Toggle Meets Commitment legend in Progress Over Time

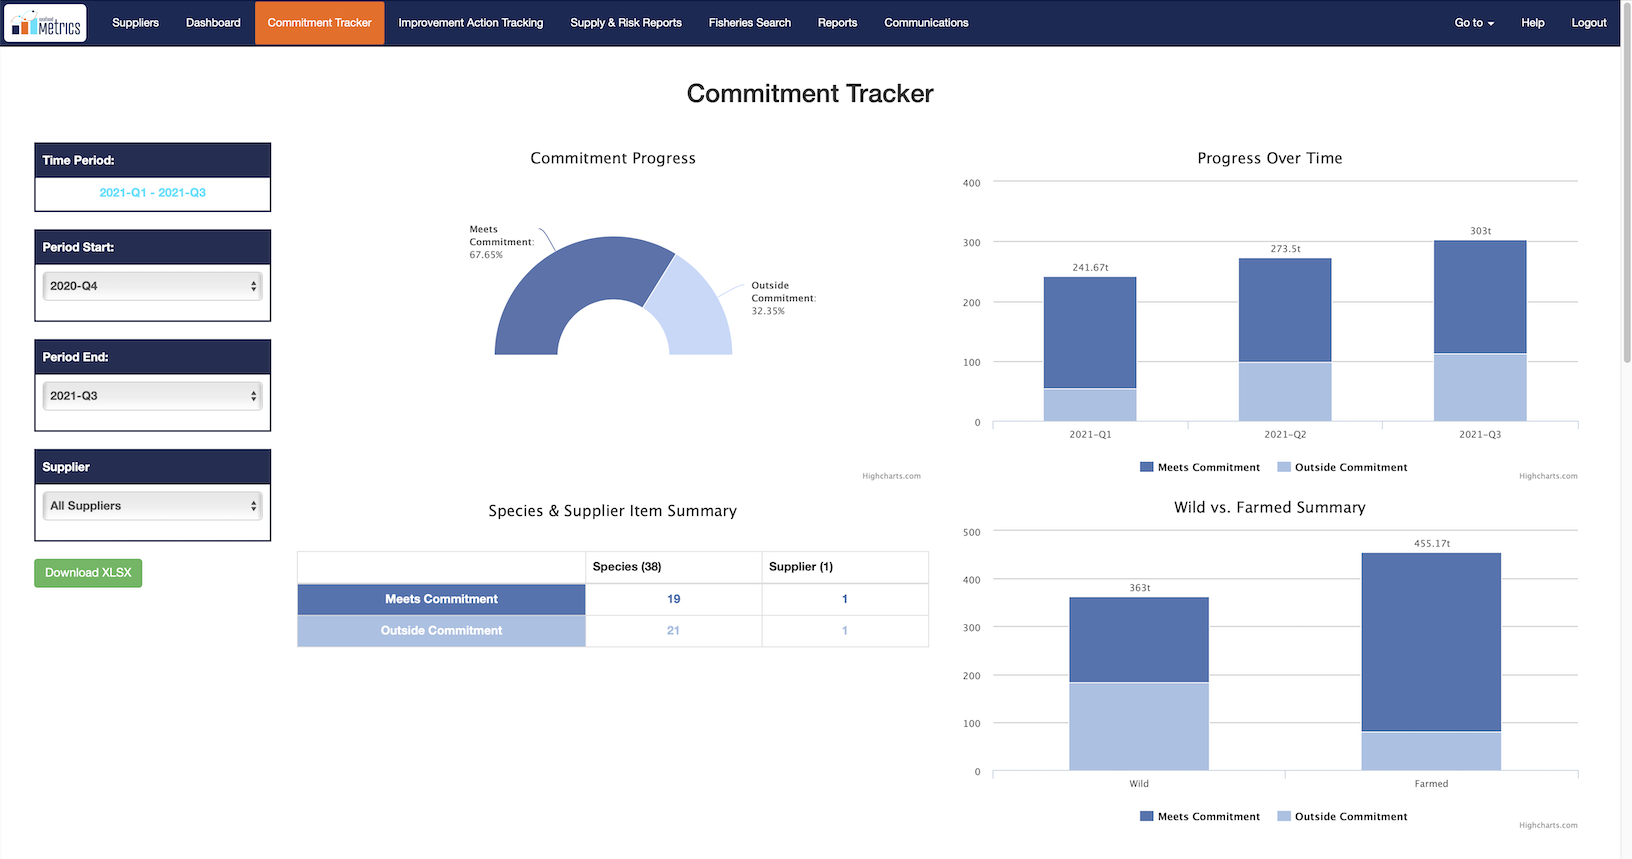(x=1200, y=467)
